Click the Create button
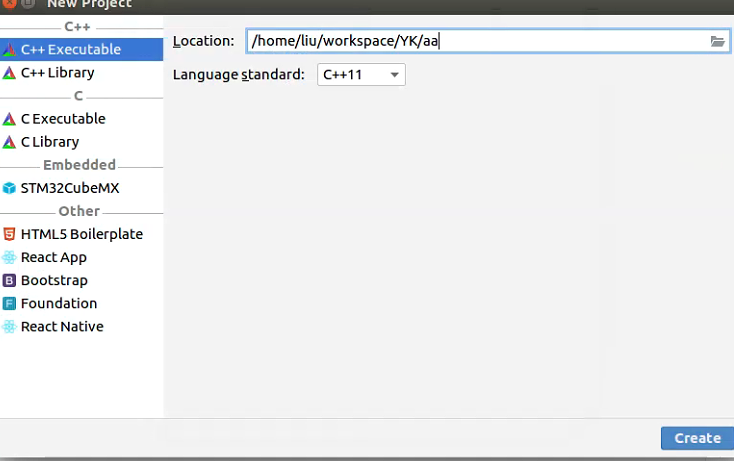Viewport: 735px width, 461px height. pos(698,438)
